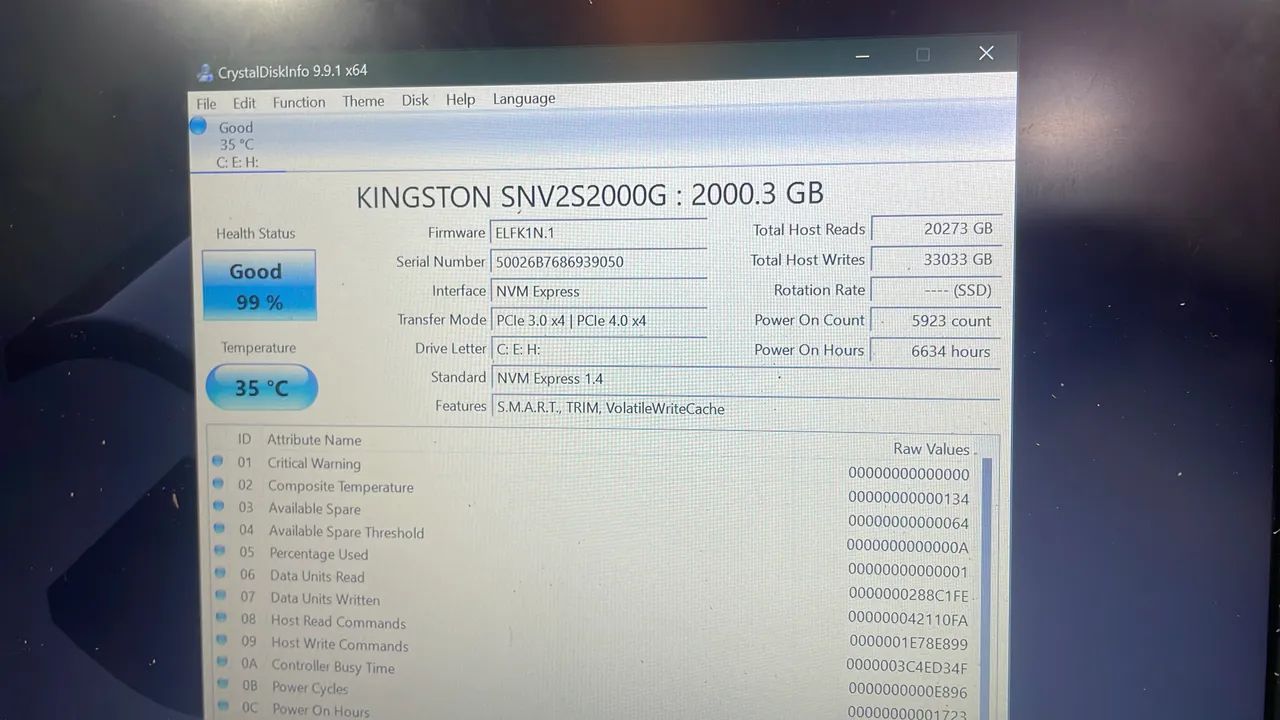The width and height of the screenshot is (1280, 720).
Task: Click status dot of Percentage Used row
Action: (x=219, y=551)
